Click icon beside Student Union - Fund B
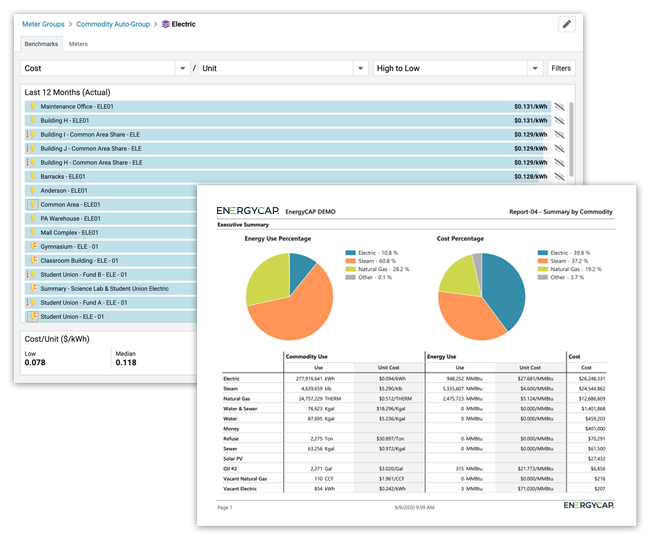This screenshot has height=539, width=650. point(32,274)
